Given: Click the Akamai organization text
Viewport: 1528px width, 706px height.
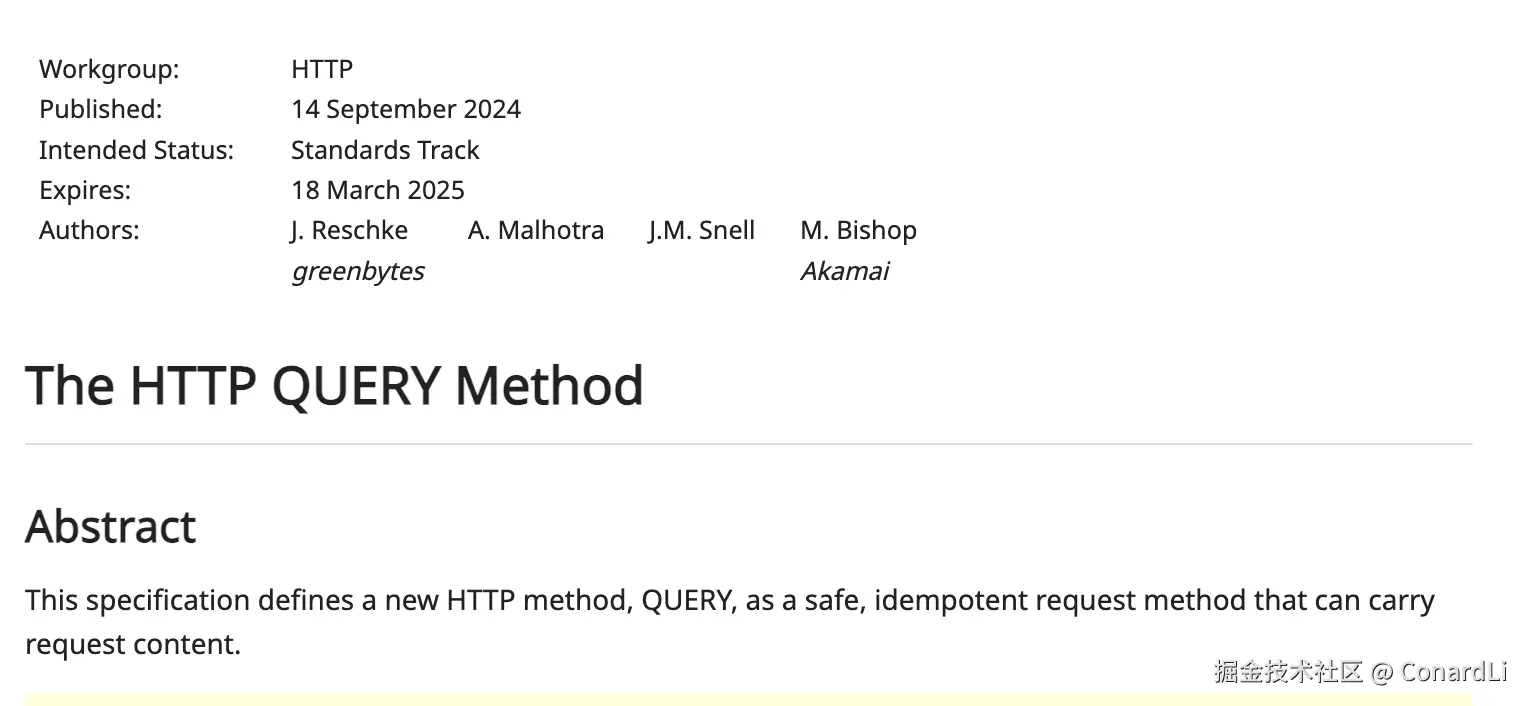Looking at the screenshot, I should pos(844,271).
